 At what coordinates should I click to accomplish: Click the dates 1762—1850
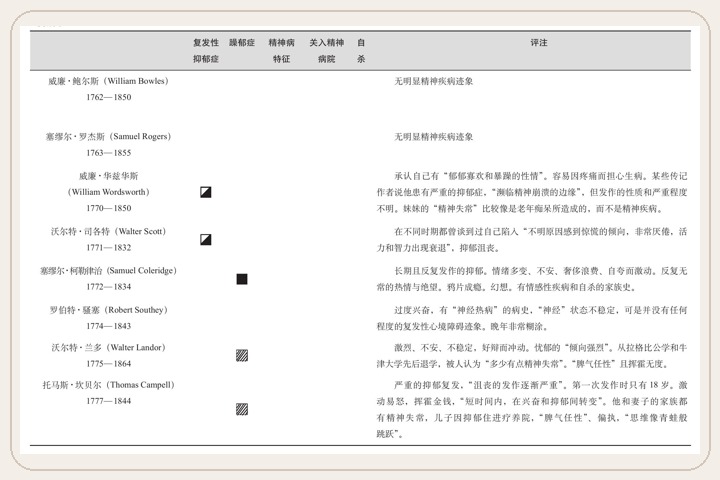click(x=109, y=97)
